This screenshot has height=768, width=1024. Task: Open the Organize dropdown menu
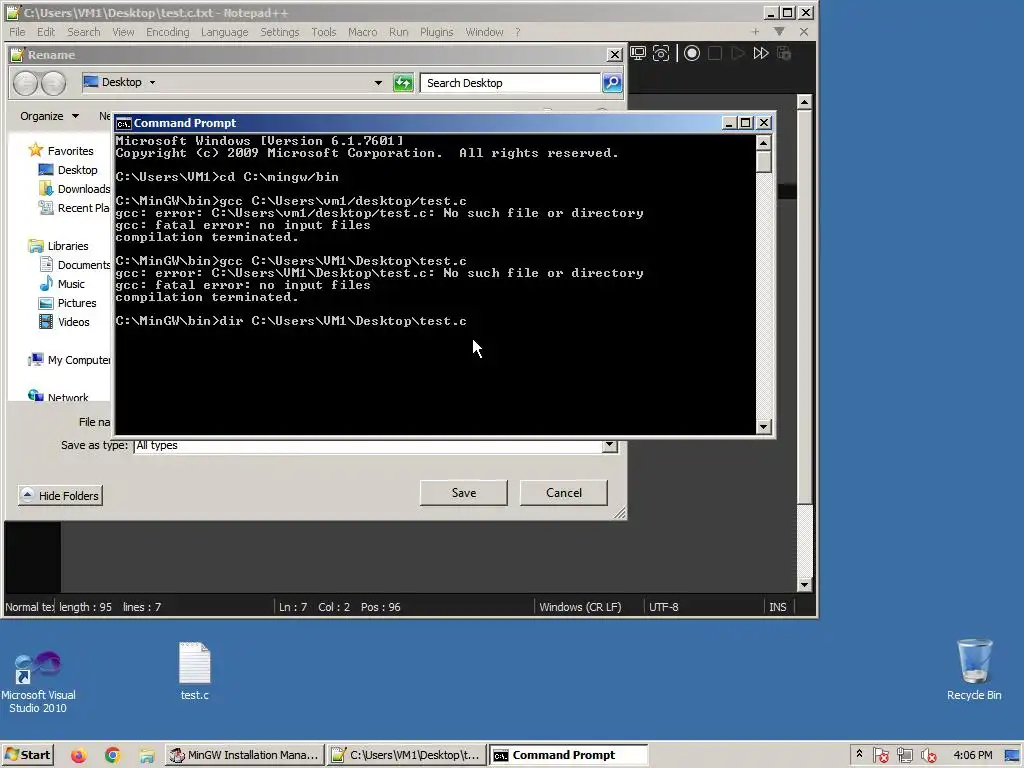pos(49,116)
